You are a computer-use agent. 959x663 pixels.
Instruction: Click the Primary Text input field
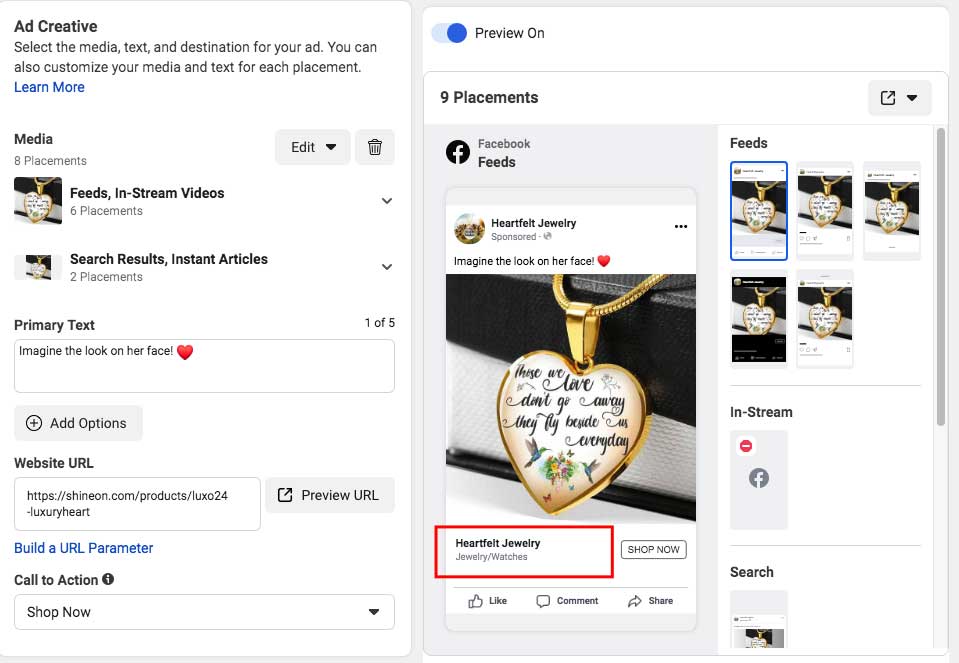[x=204, y=366]
